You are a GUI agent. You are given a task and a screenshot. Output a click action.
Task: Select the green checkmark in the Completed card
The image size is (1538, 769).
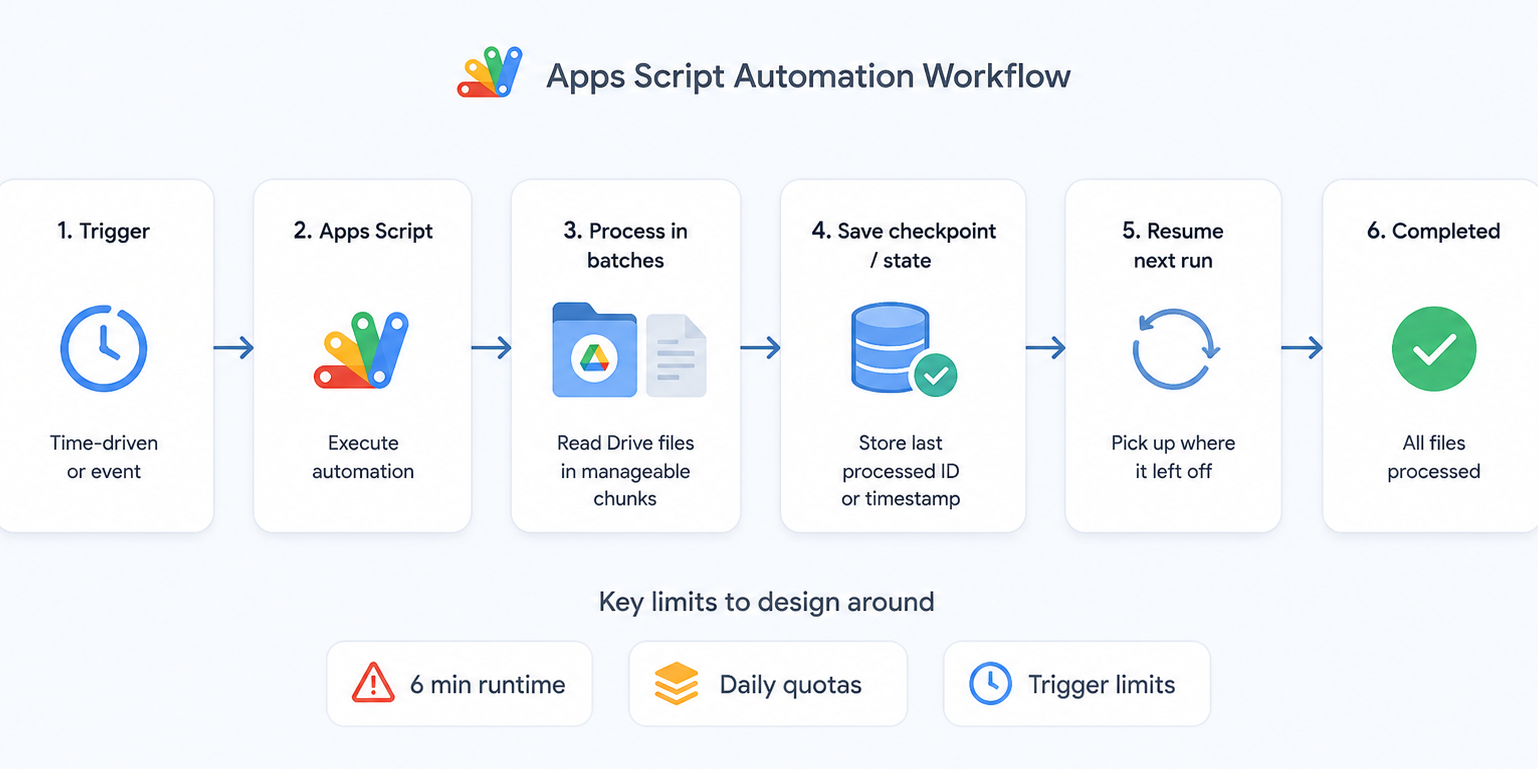pyautogui.click(x=1434, y=349)
